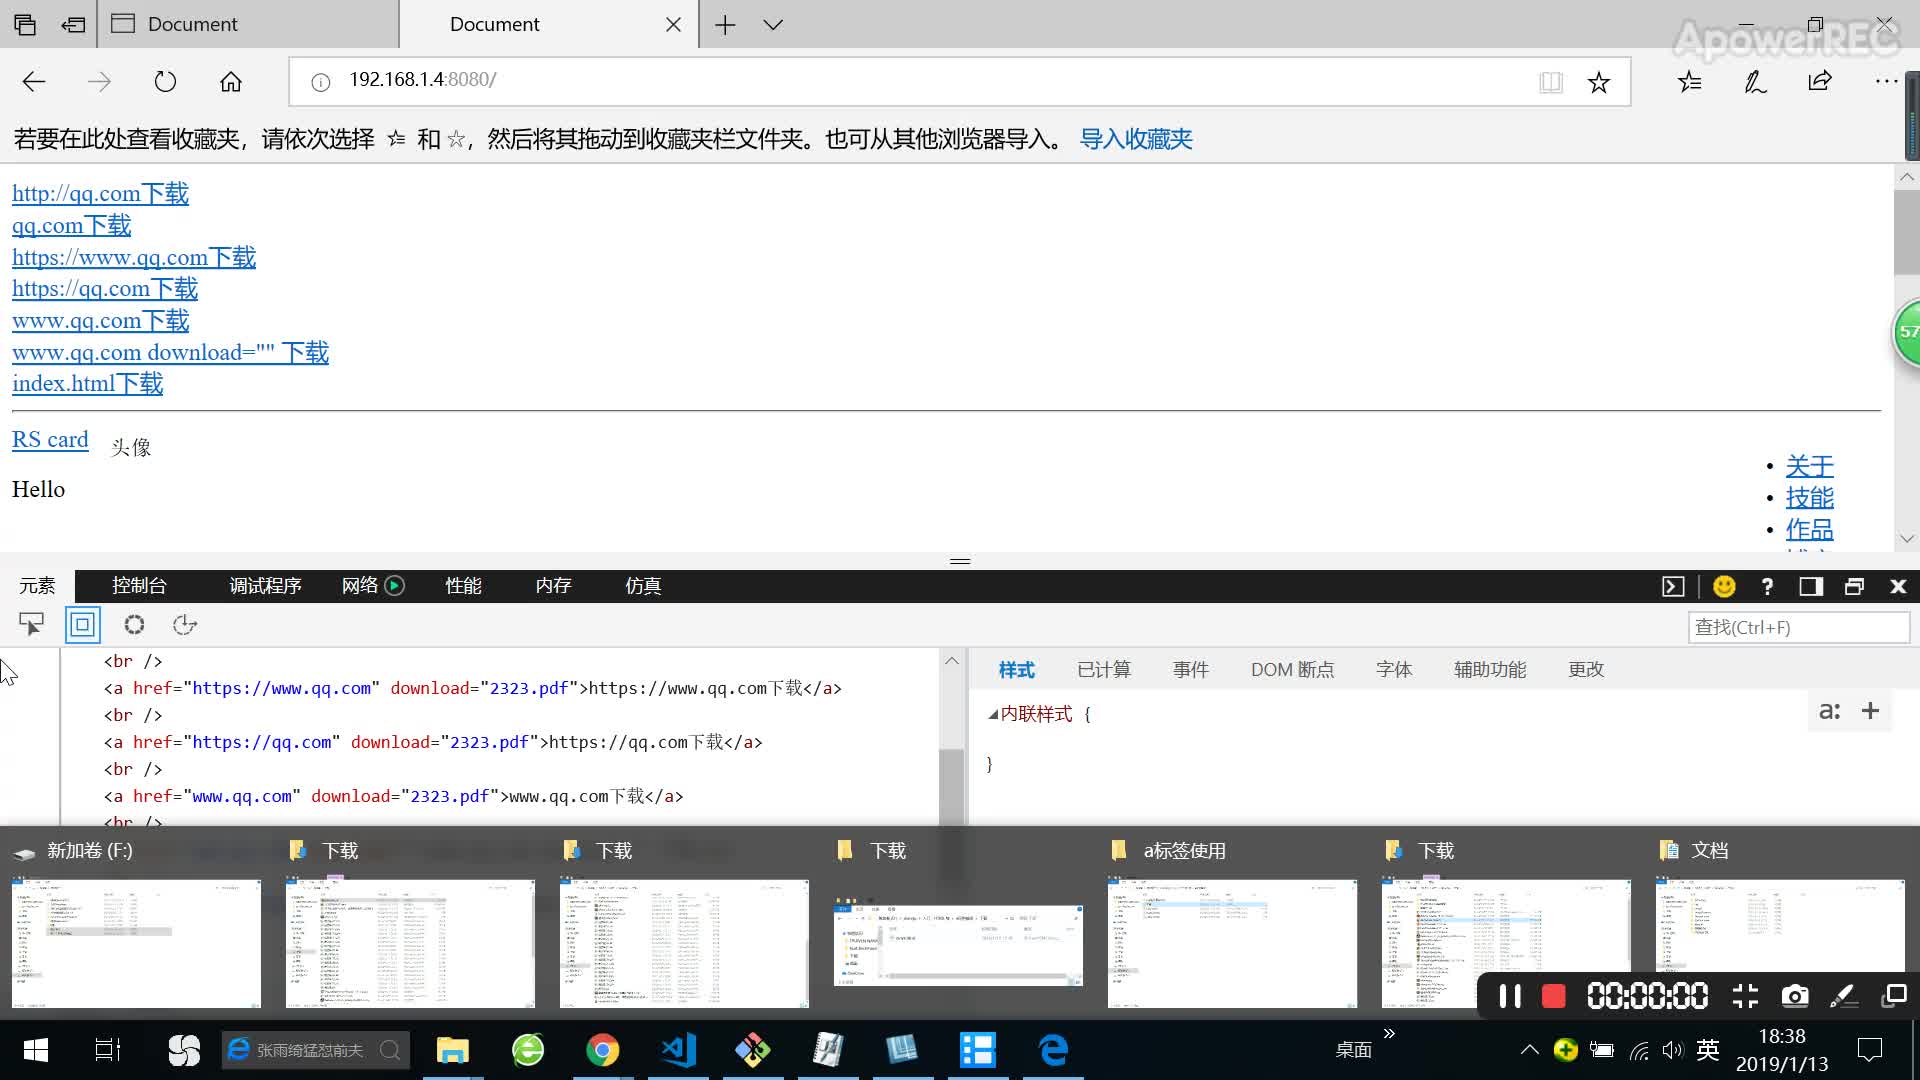The height and width of the screenshot is (1080, 1920).
Task: Share this page icon
Action: click(1820, 82)
